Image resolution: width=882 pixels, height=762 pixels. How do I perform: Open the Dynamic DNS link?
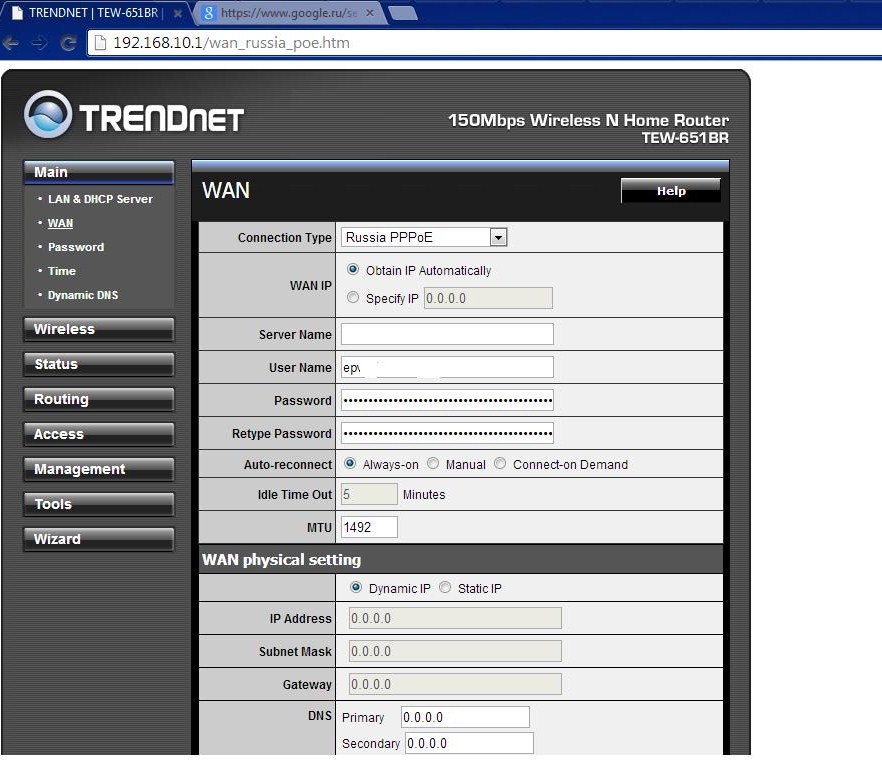(x=83, y=295)
